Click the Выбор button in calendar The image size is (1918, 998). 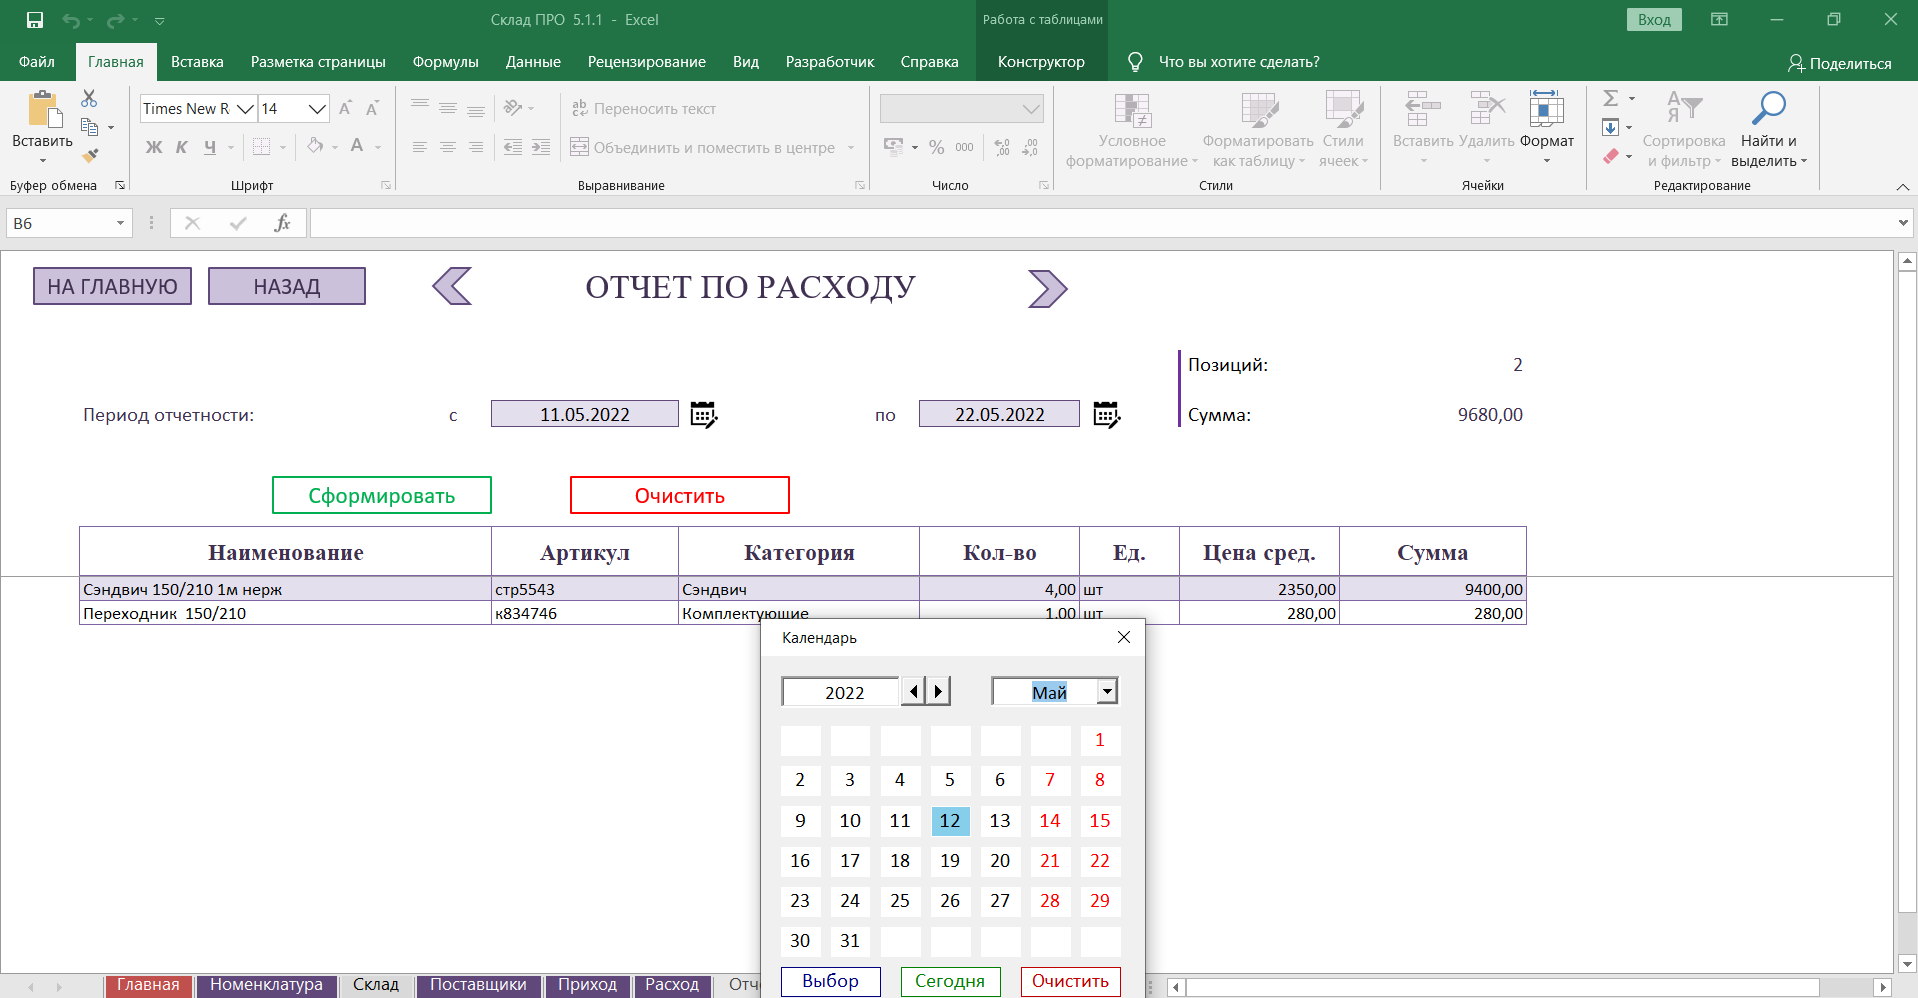(x=830, y=981)
